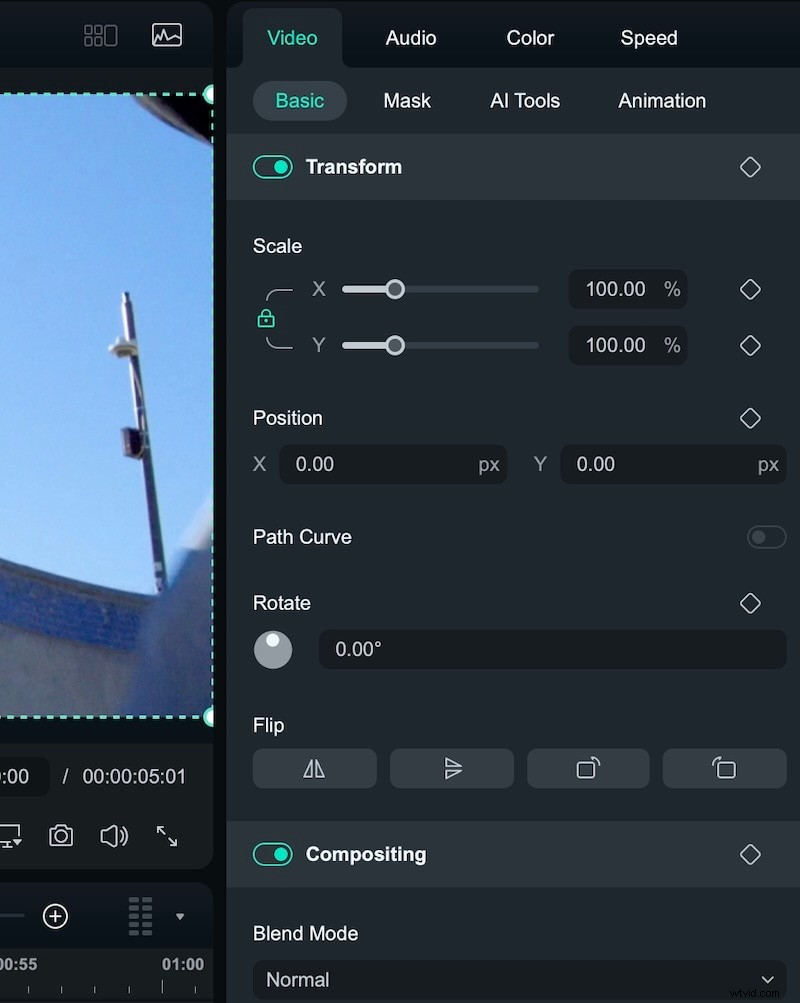Mute preview audio via the speaker icon
This screenshot has height=1003, width=800.
(114, 837)
